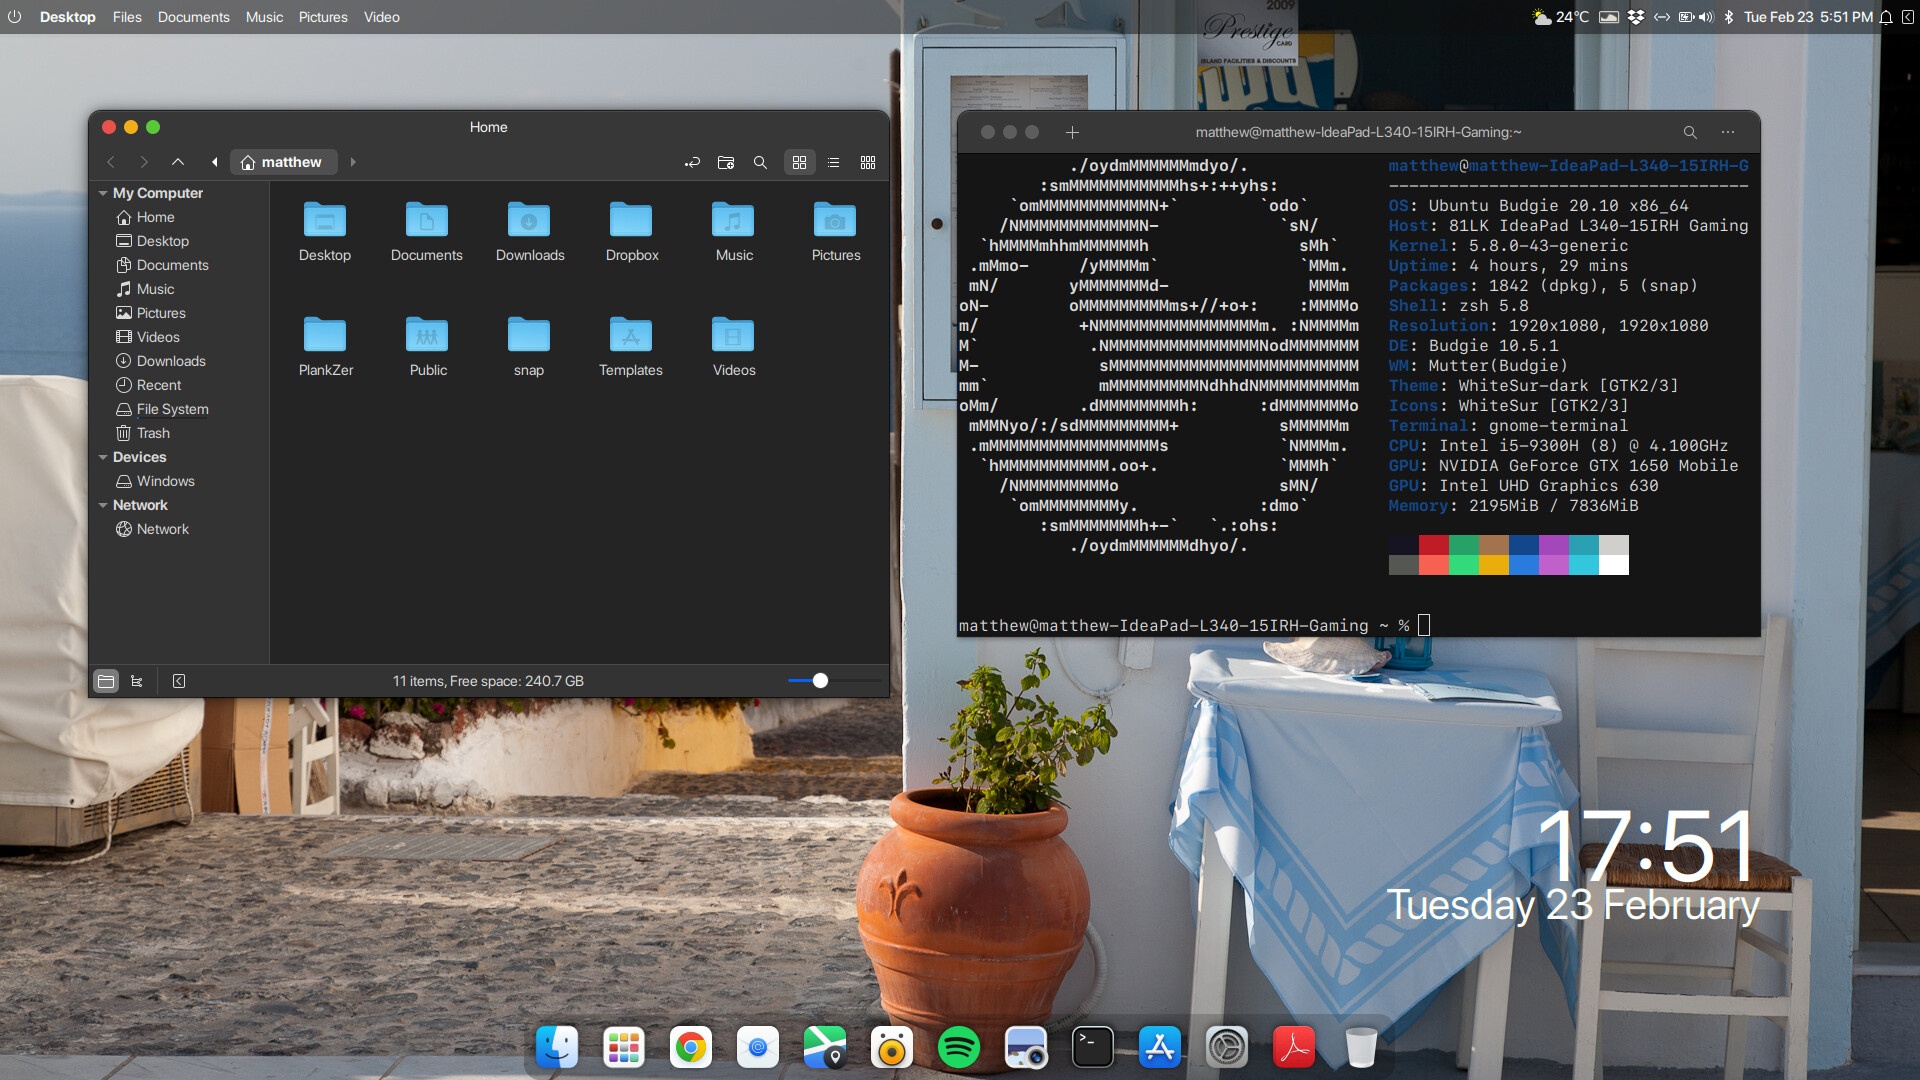Click the compact view icon in Files toolbar
Image resolution: width=1920 pixels, height=1080 pixels.
coord(868,162)
